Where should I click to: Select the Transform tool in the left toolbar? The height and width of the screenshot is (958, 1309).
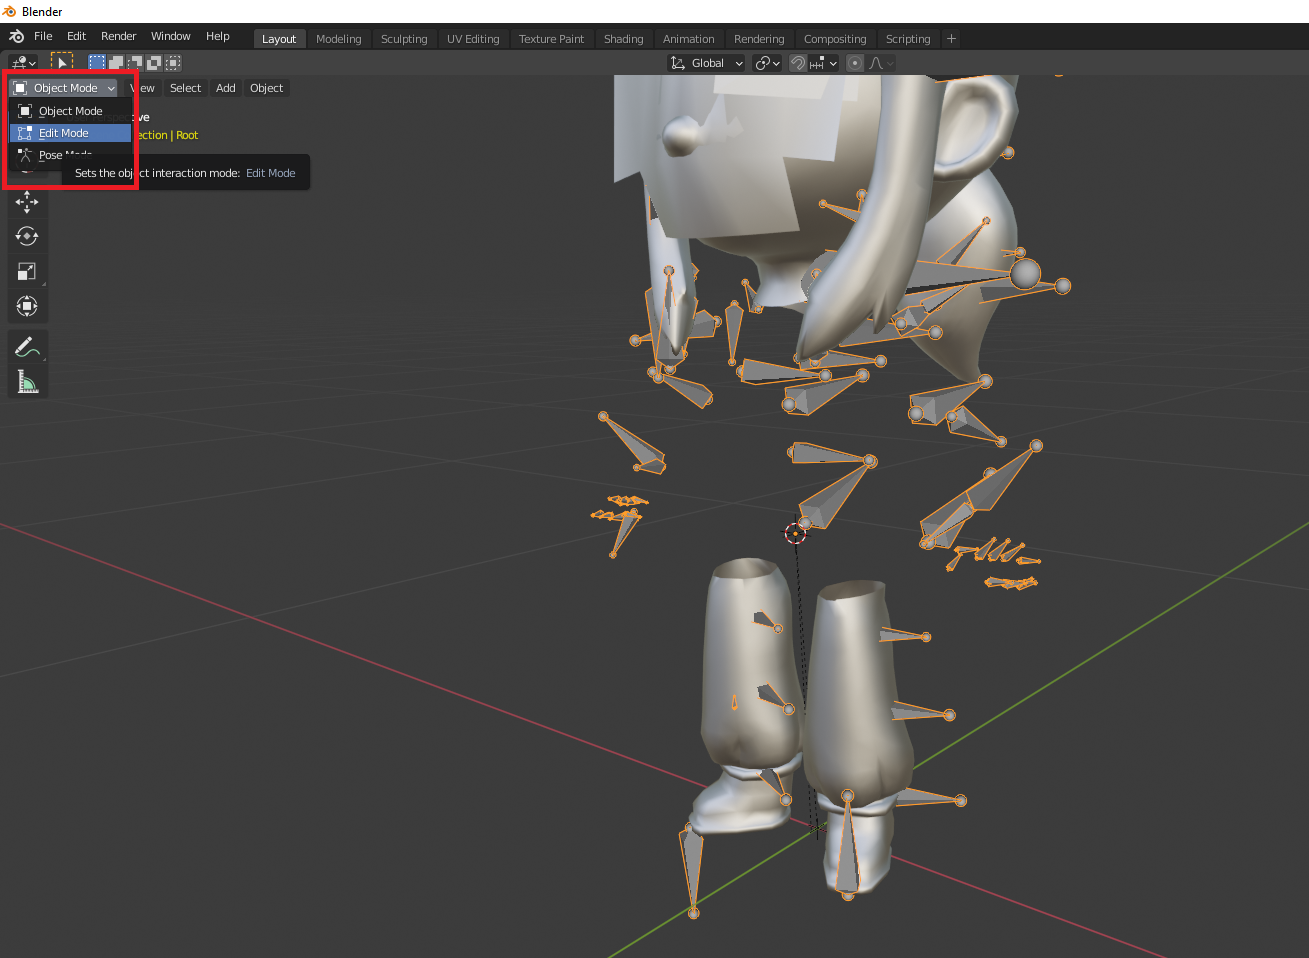coord(27,306)
